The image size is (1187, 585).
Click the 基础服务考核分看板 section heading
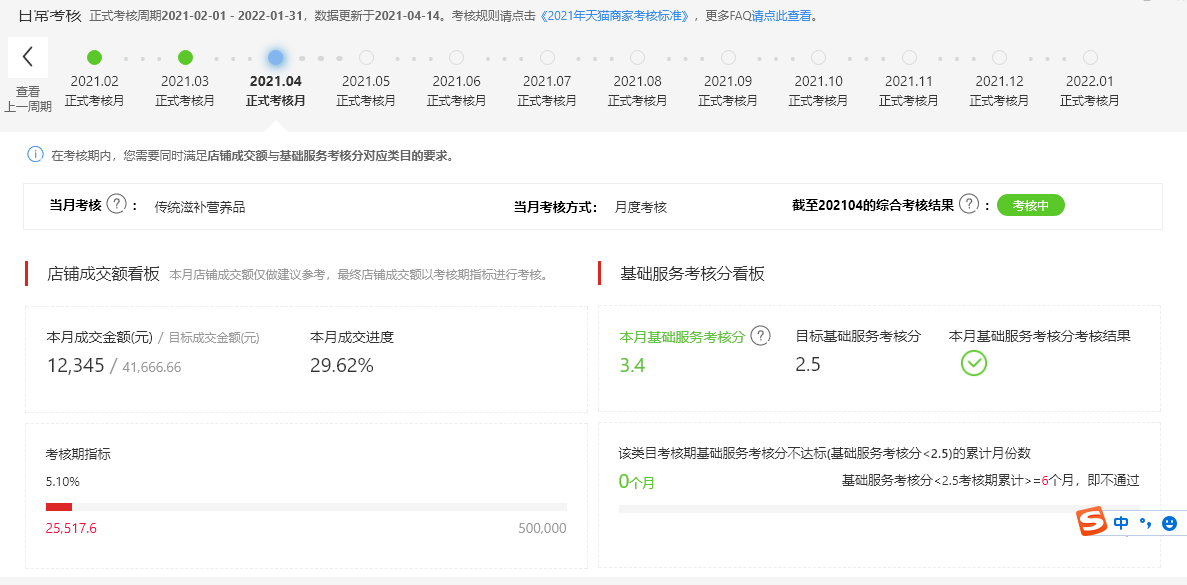[x=692, y=274]
